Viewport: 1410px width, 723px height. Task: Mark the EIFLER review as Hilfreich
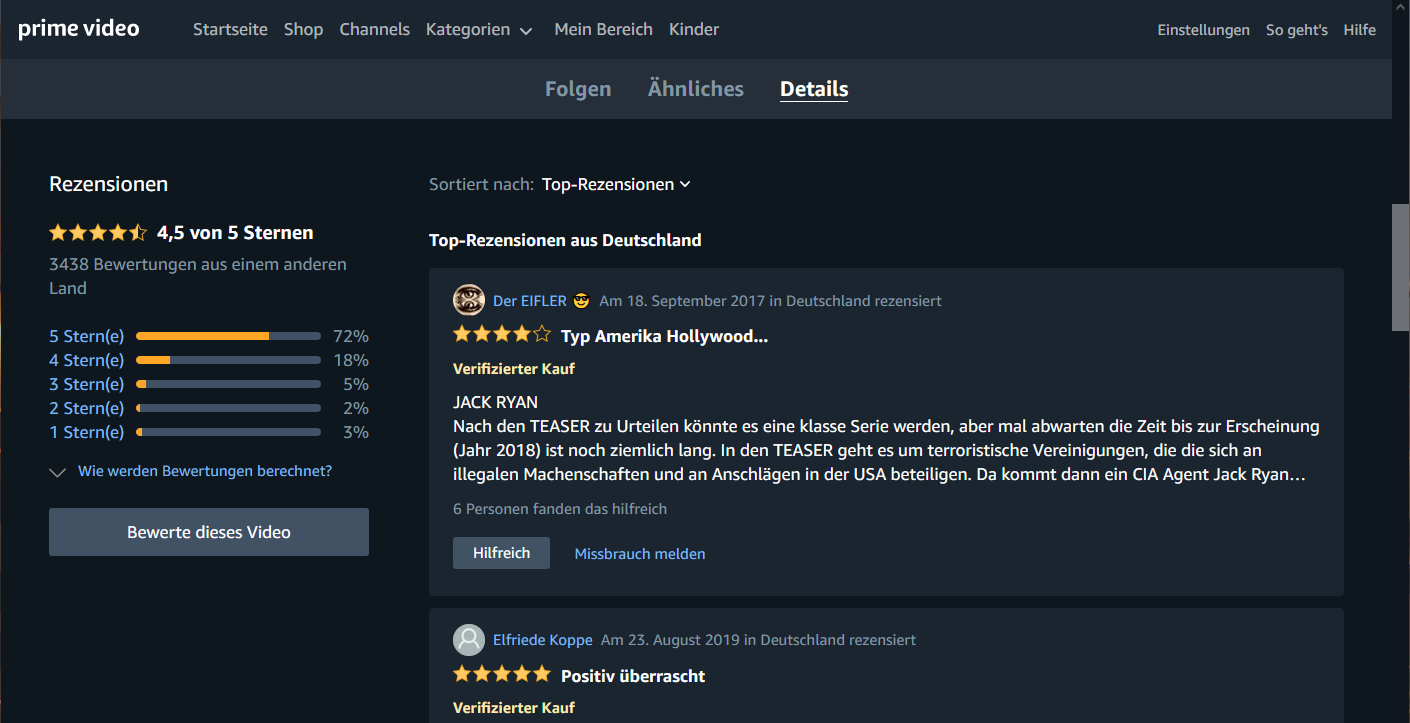(x=501, y=553)
